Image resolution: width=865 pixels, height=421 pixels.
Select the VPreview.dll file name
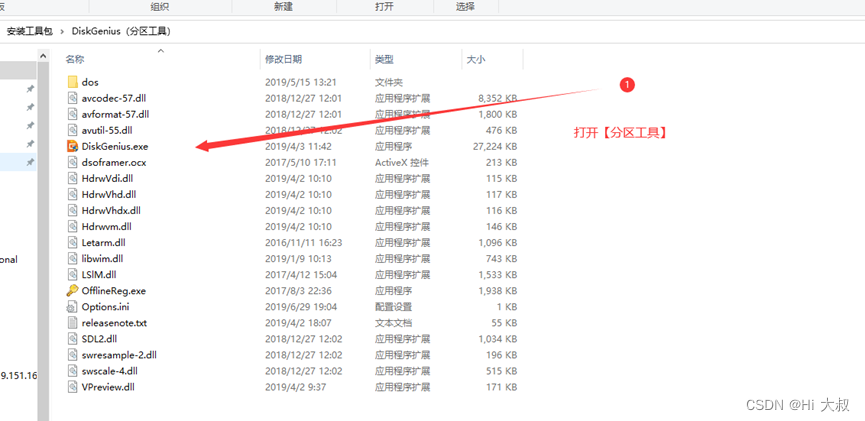[108, 386]
